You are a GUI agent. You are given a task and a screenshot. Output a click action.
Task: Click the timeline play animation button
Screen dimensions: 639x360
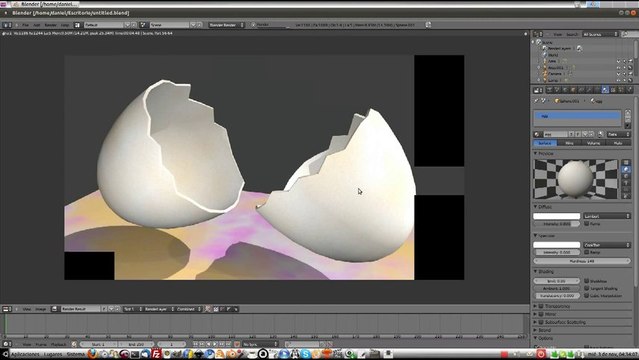(x=215, y=344)
